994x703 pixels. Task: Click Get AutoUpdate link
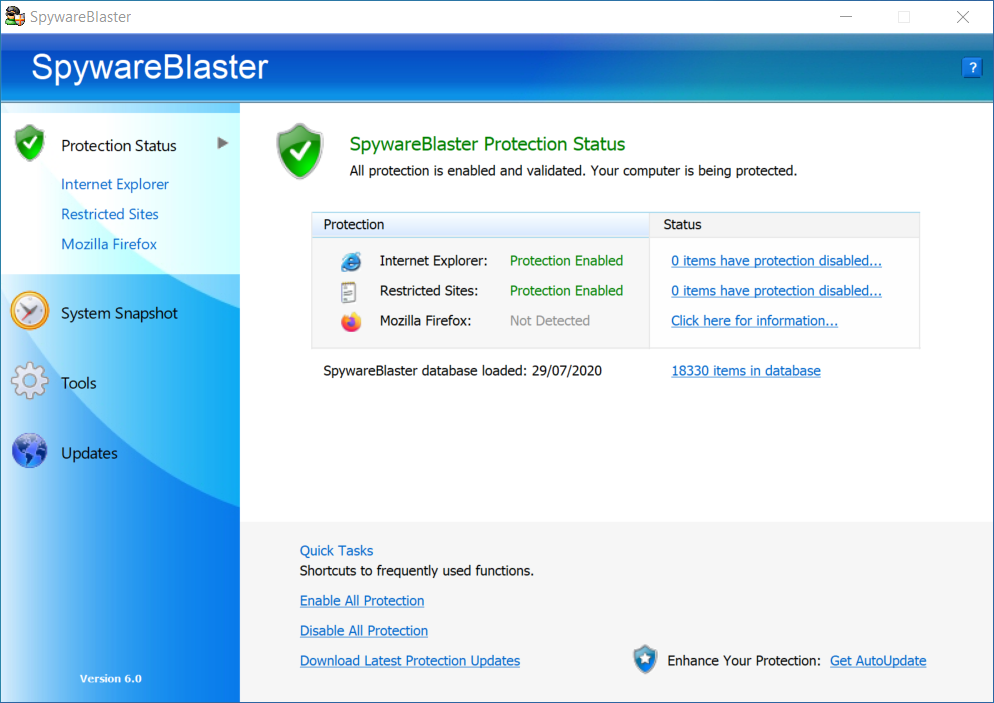tap(878, 661)
